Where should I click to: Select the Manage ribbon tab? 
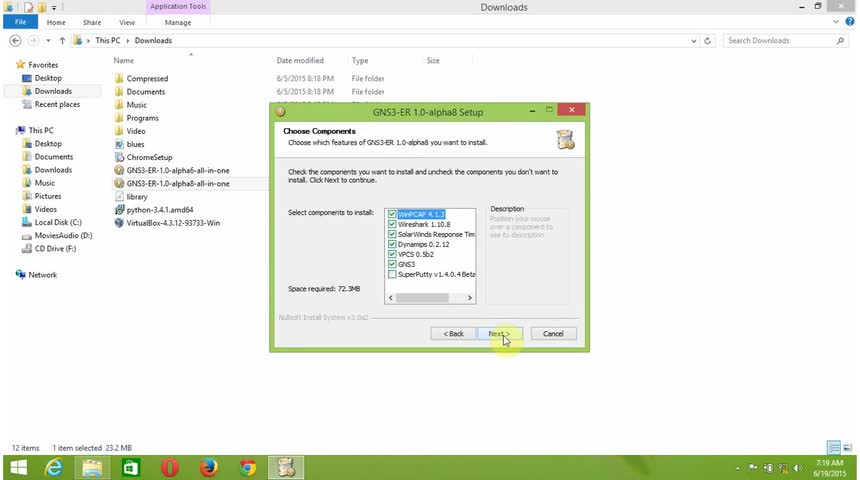[178, 22]
